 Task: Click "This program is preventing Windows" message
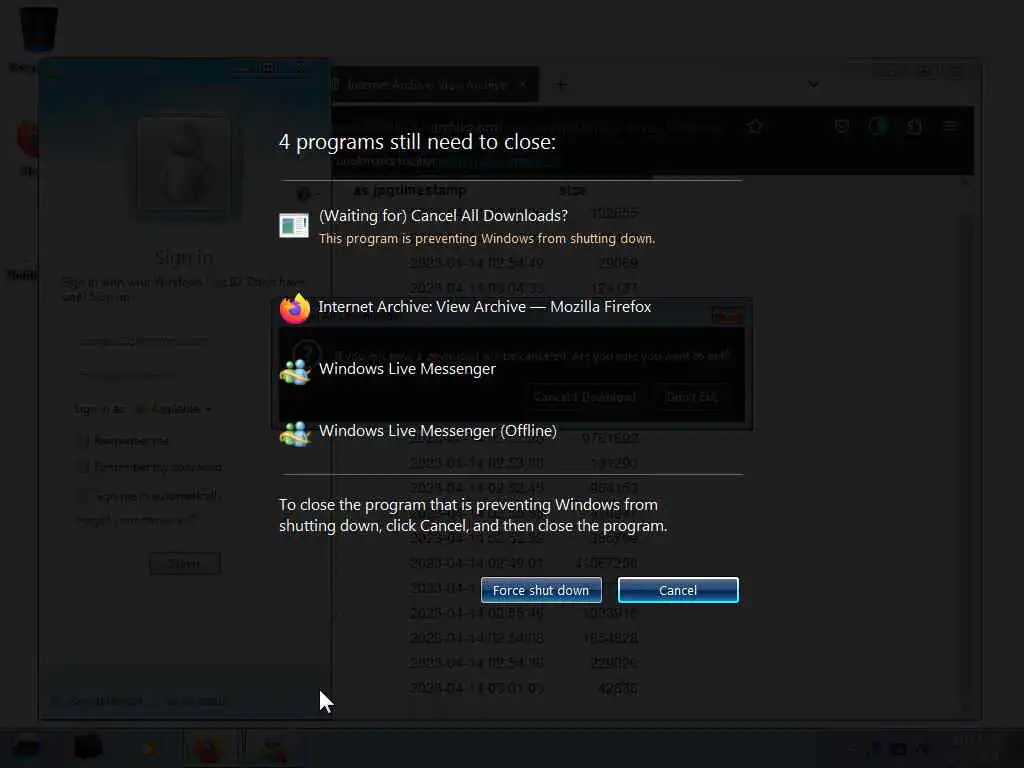click(487, 239)
